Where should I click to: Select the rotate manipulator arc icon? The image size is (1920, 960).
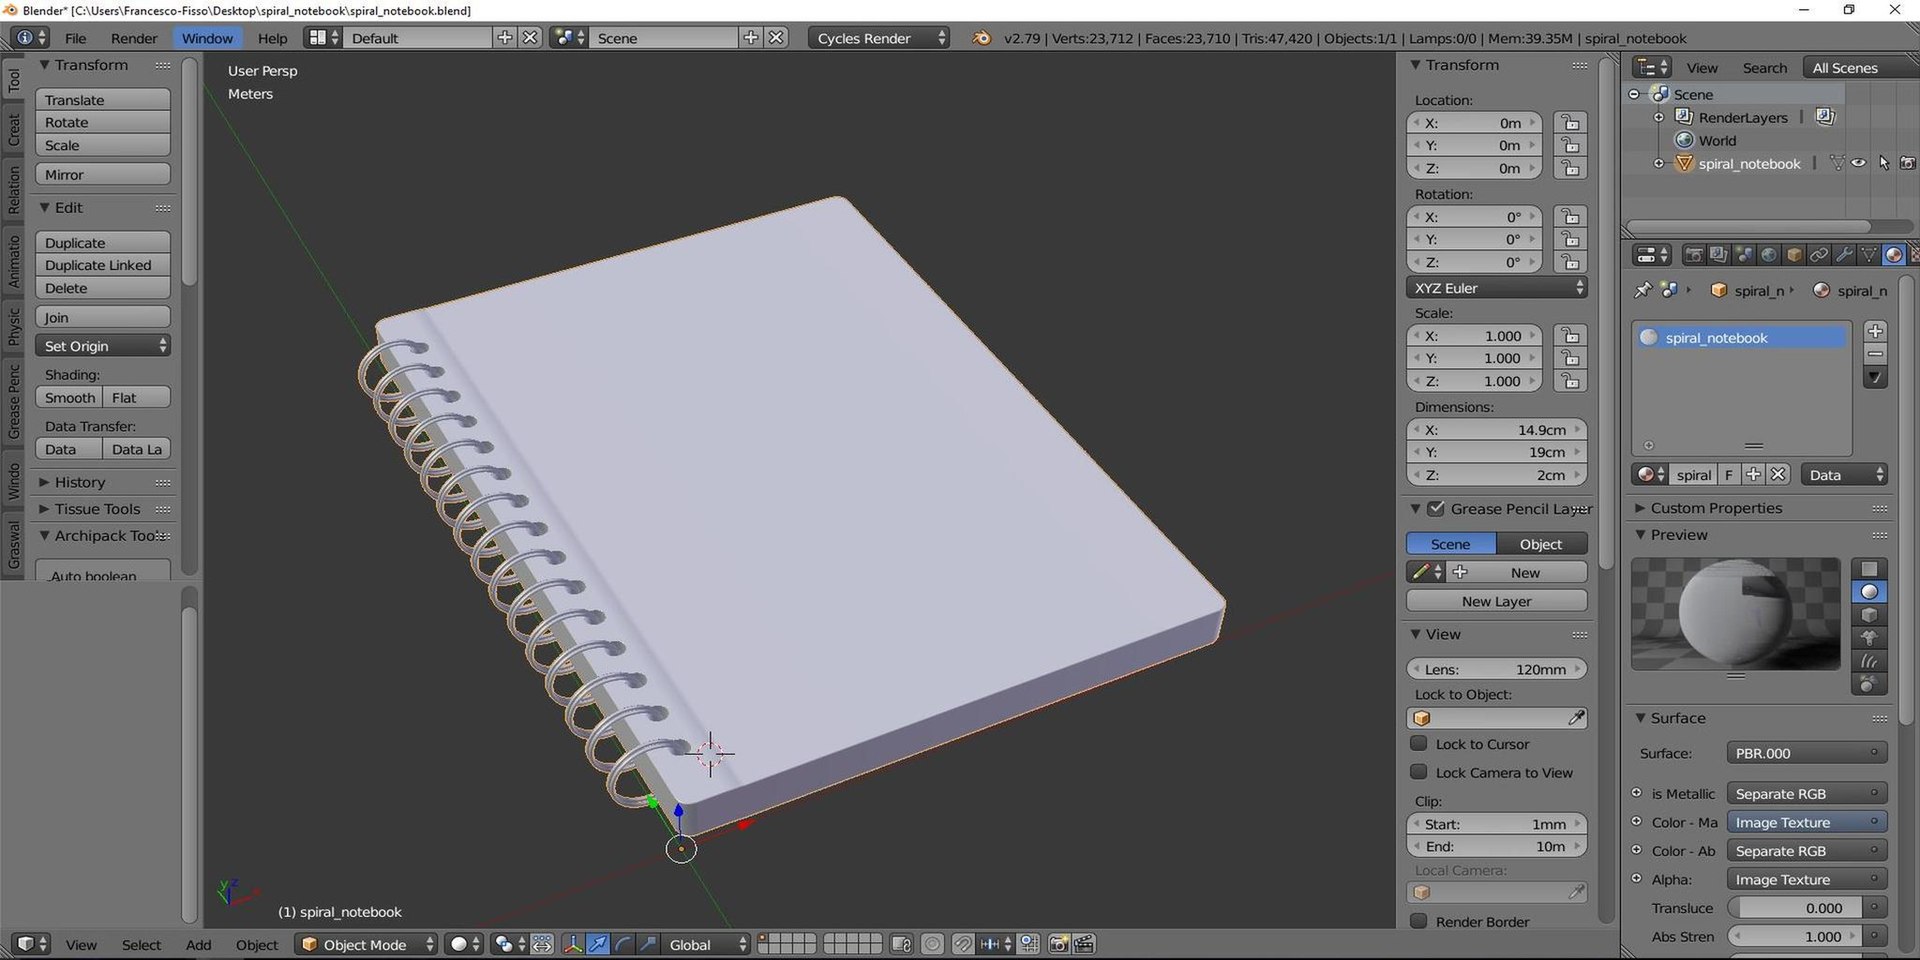pyautogui.click(x=623, y=944)
